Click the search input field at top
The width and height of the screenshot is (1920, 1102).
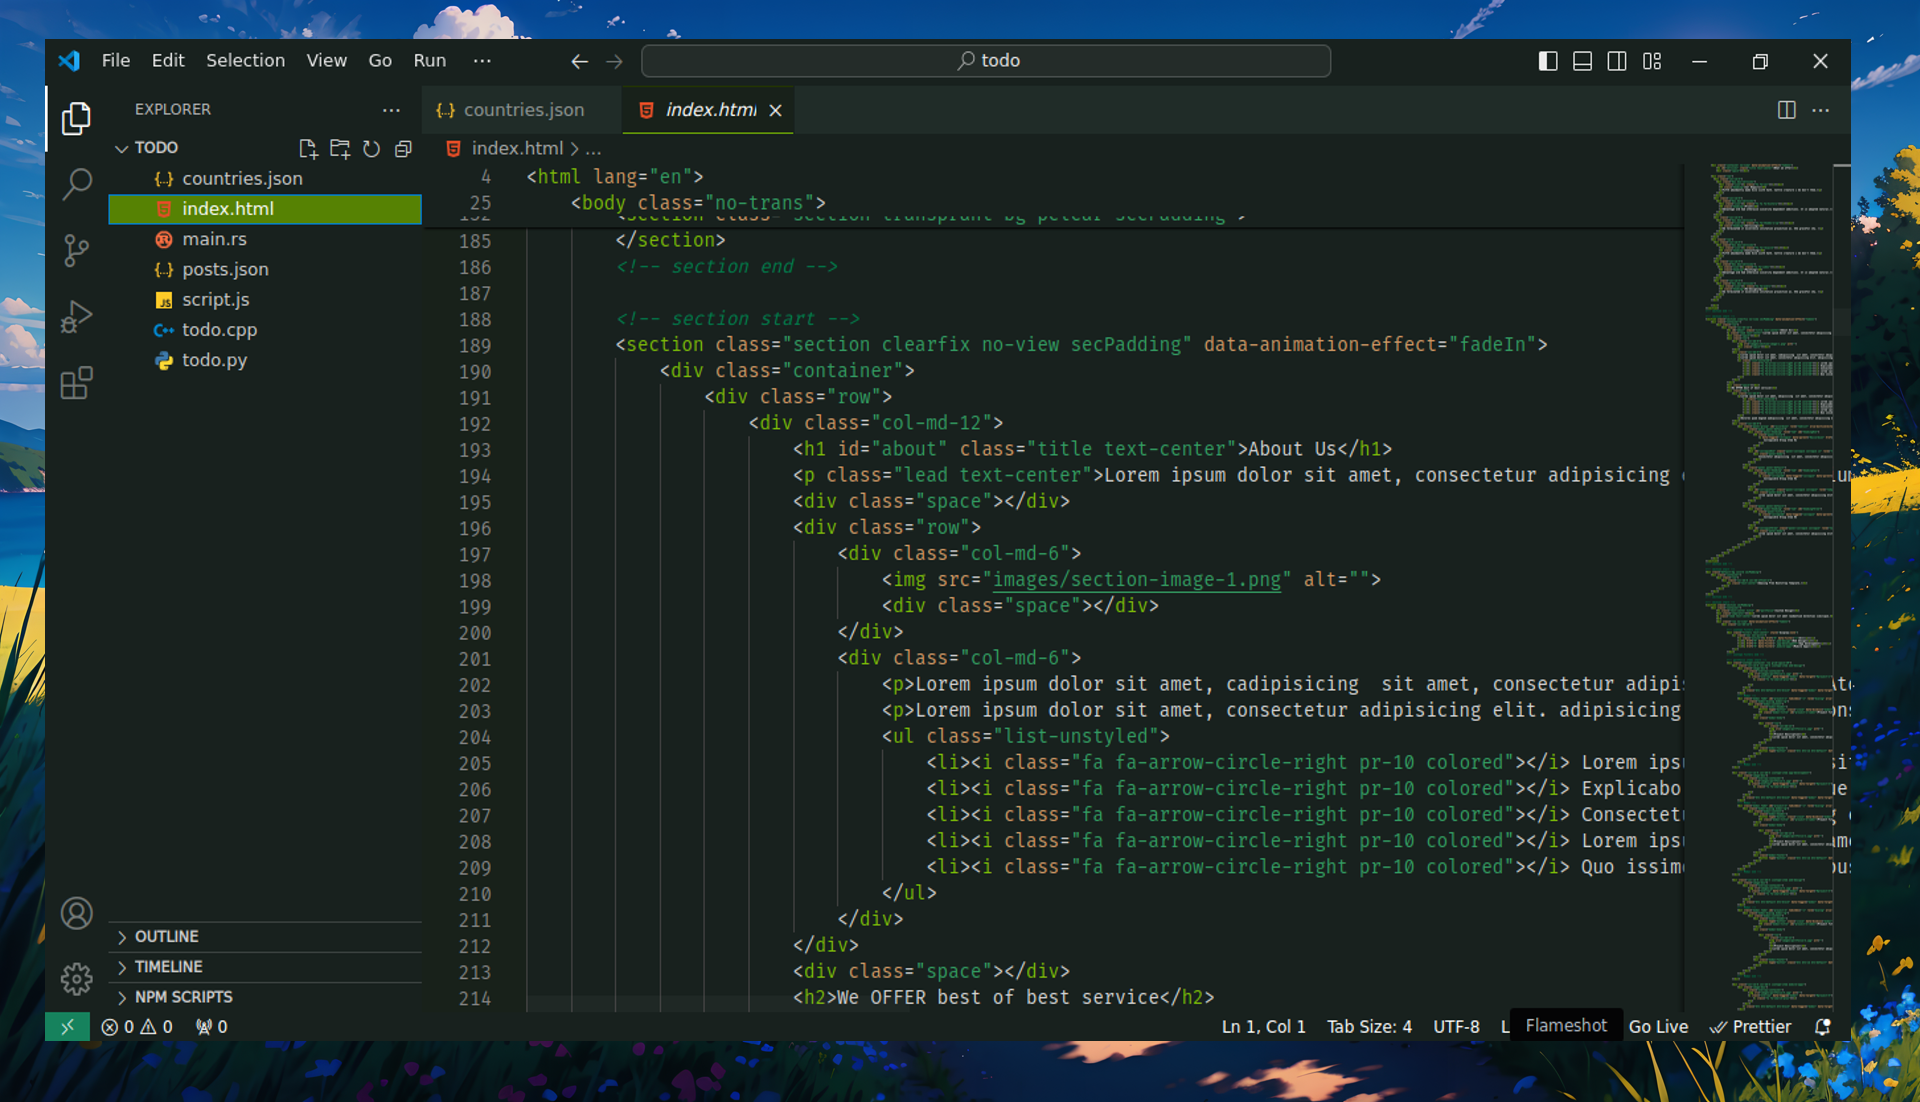[988, 59]
